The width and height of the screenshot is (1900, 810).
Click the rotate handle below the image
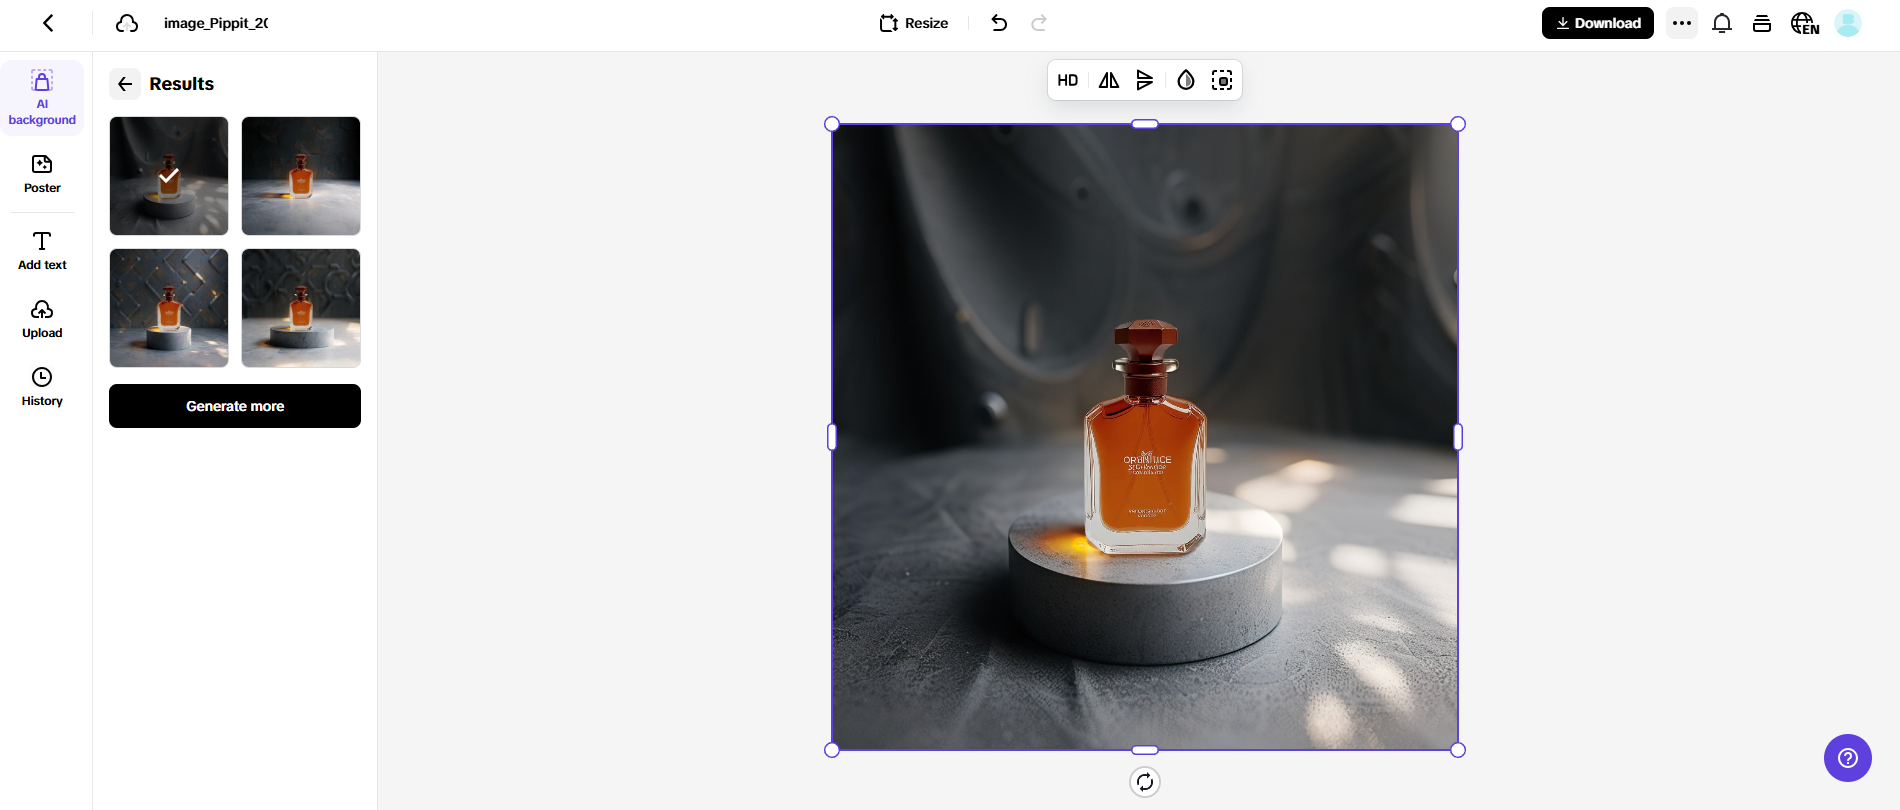tap(1145, 782)
